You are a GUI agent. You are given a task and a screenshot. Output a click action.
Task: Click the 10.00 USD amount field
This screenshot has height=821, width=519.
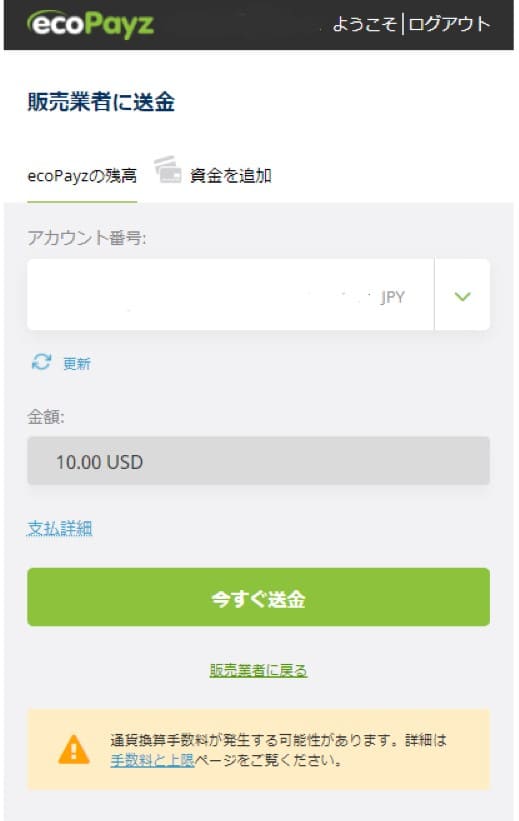pos(258,461)
